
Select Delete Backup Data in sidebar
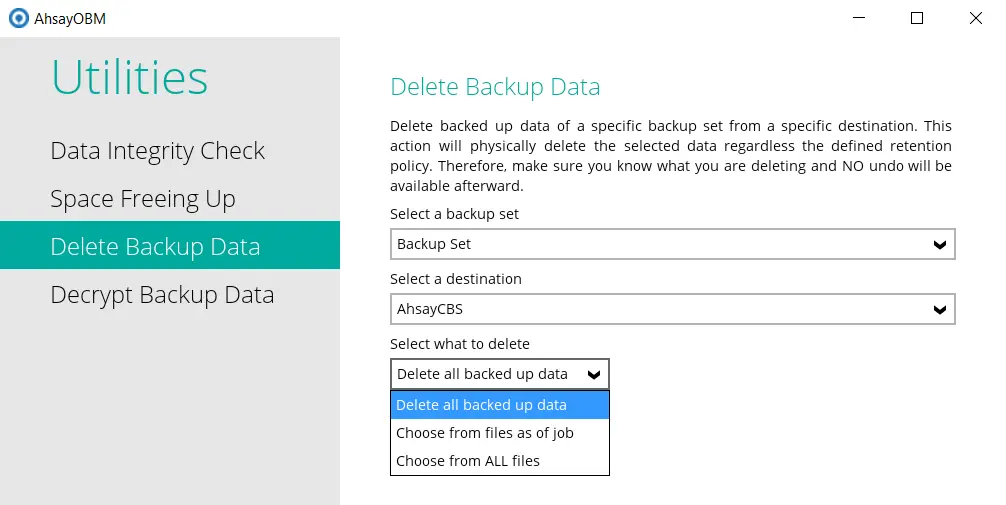(169, 245)
